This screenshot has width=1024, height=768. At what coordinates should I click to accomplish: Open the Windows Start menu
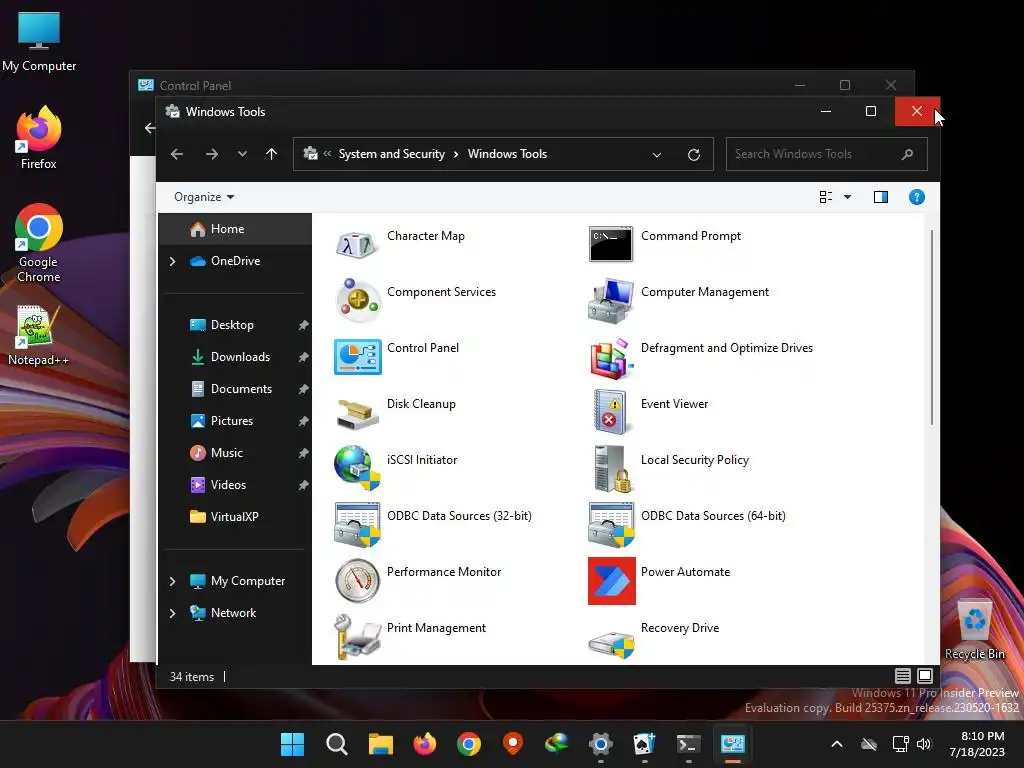click(292, 744)
